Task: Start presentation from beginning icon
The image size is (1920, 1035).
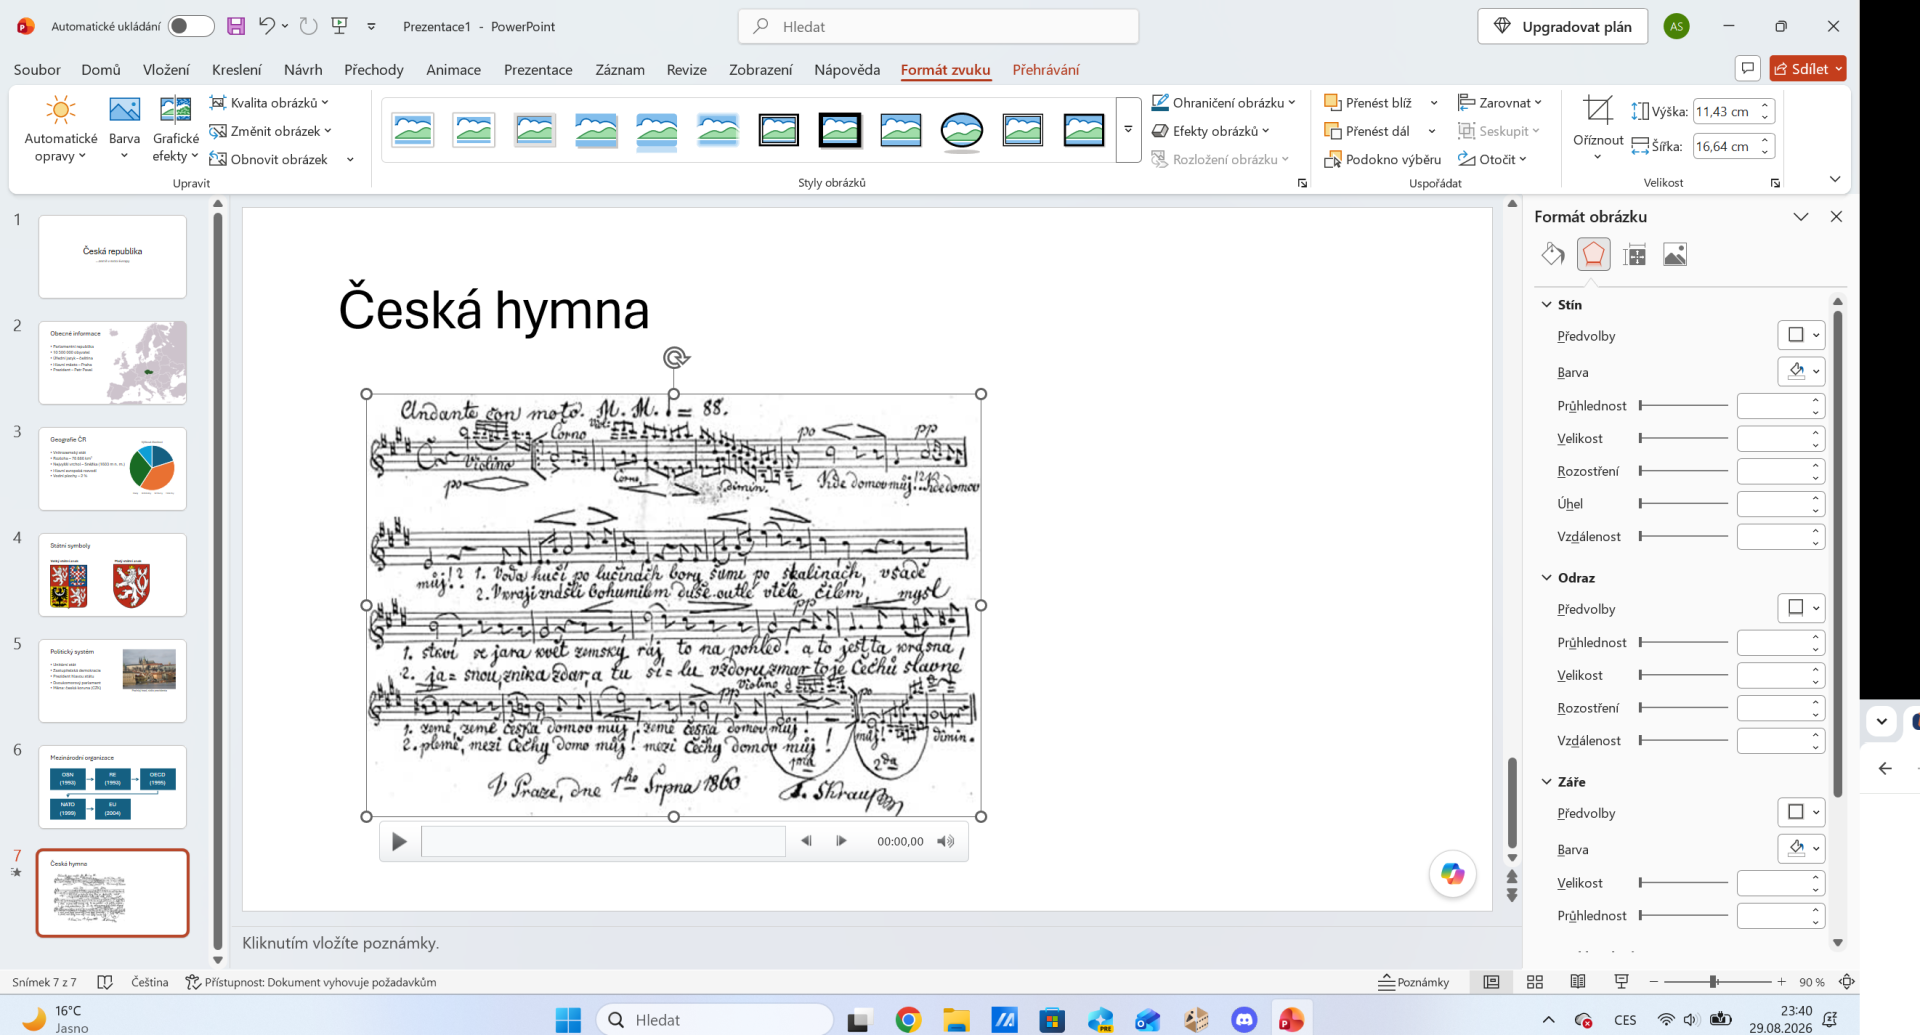Action: [340, 27]
